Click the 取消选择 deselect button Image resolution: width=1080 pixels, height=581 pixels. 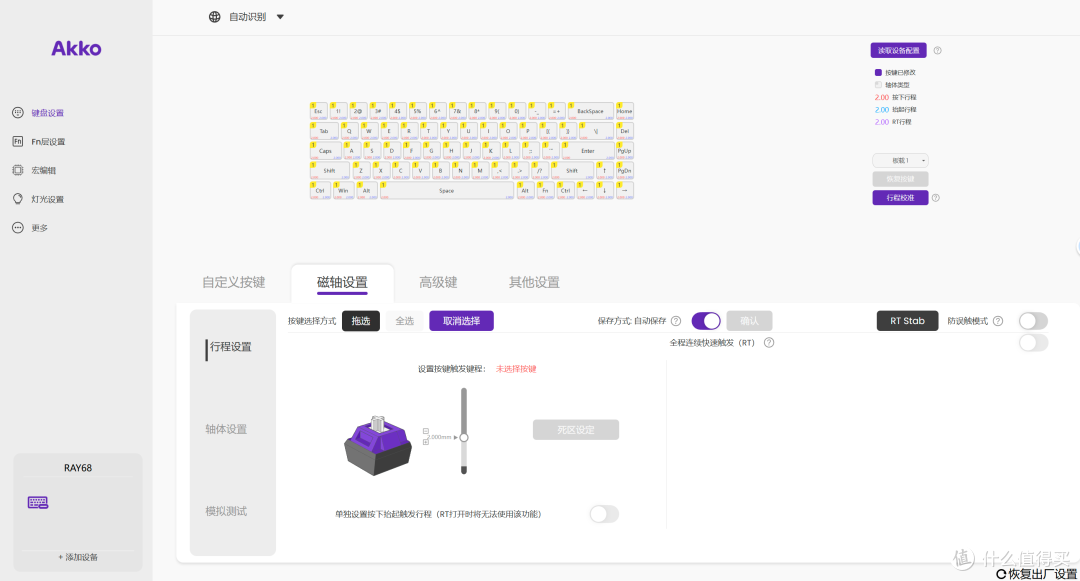click(x=461, y=321)
